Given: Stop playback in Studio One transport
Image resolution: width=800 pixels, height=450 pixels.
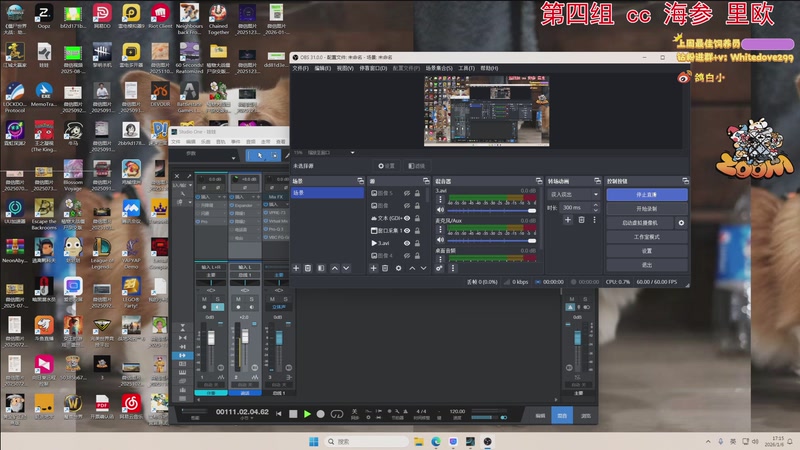Looking at the screenshot, I should pyautogui.click(x=293, y=414).
